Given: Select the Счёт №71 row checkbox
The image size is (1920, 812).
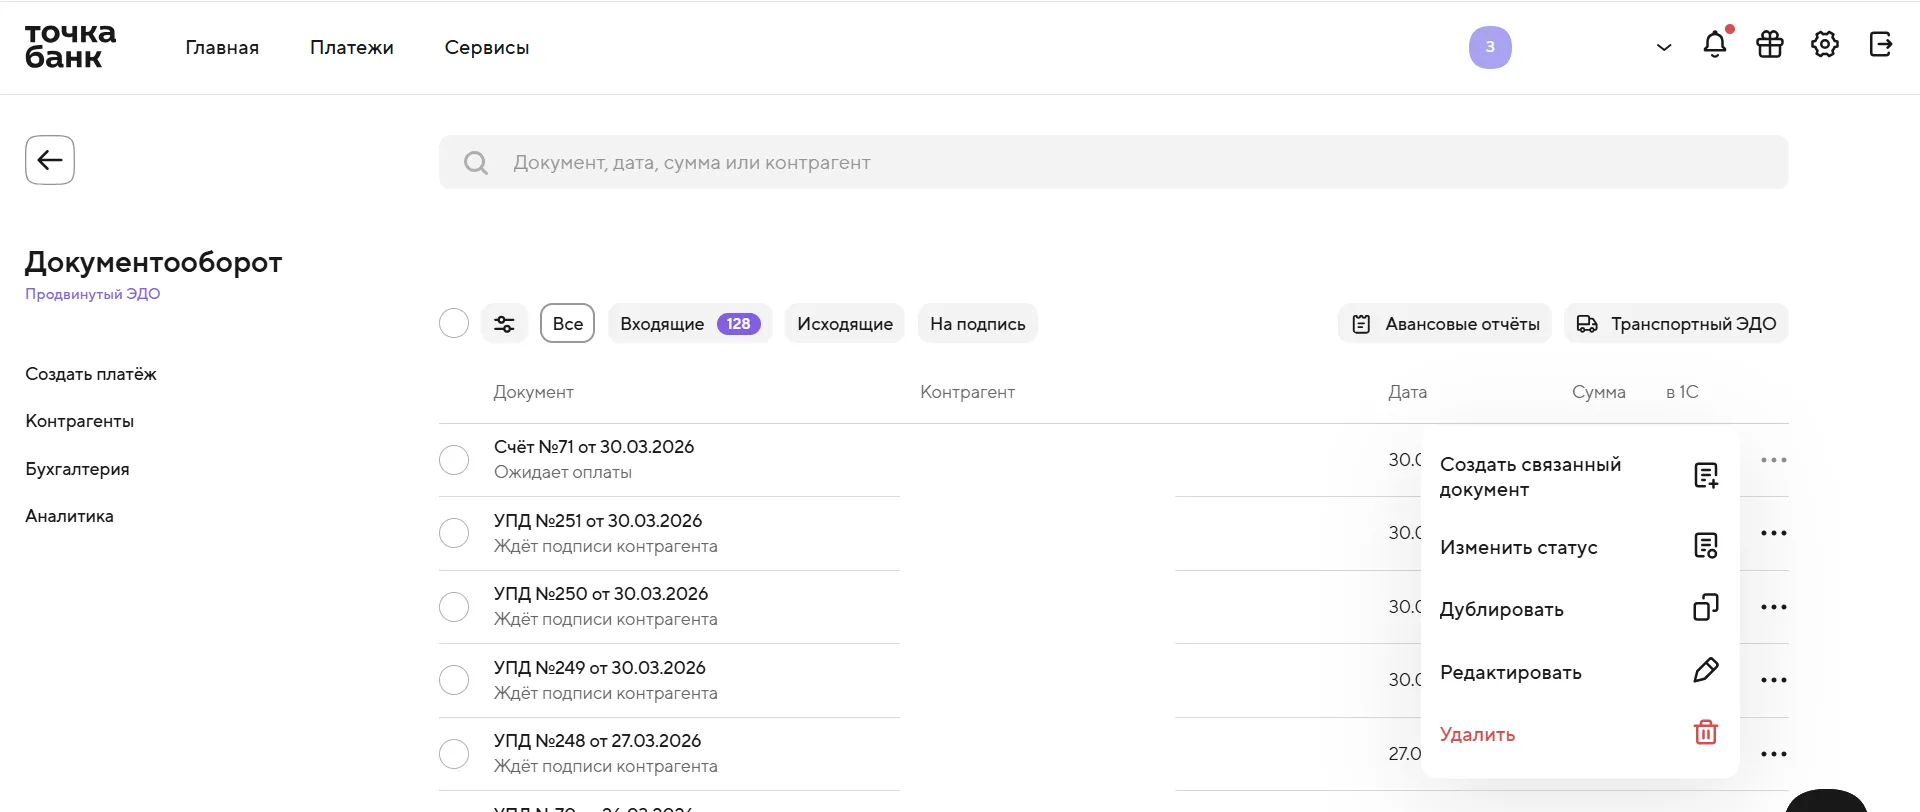Looking at the screenshot, I should coord(454,460).
